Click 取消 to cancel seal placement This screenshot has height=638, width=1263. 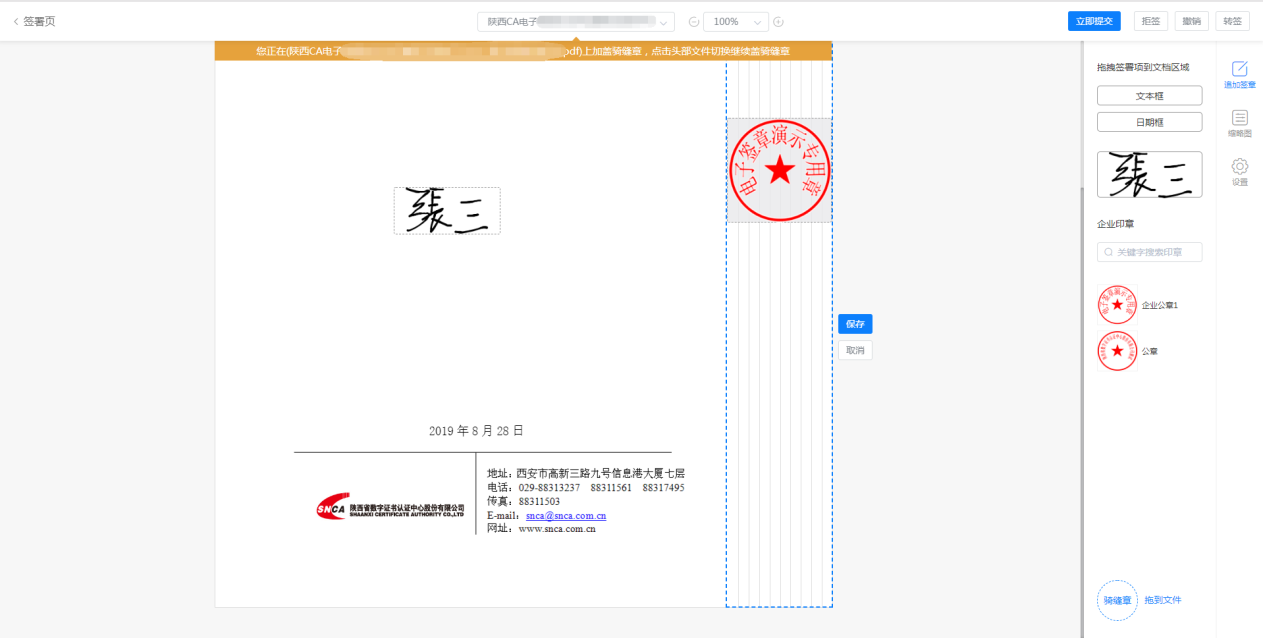(855, 349)
